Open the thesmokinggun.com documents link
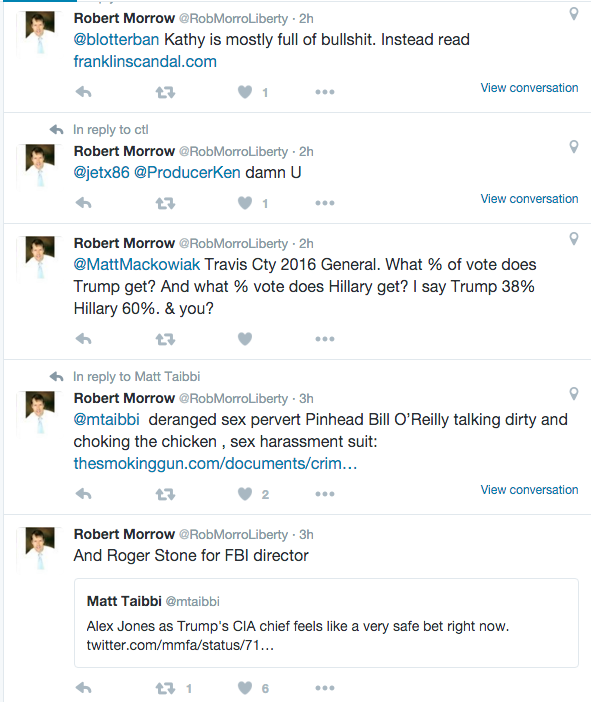 [215, 463]
